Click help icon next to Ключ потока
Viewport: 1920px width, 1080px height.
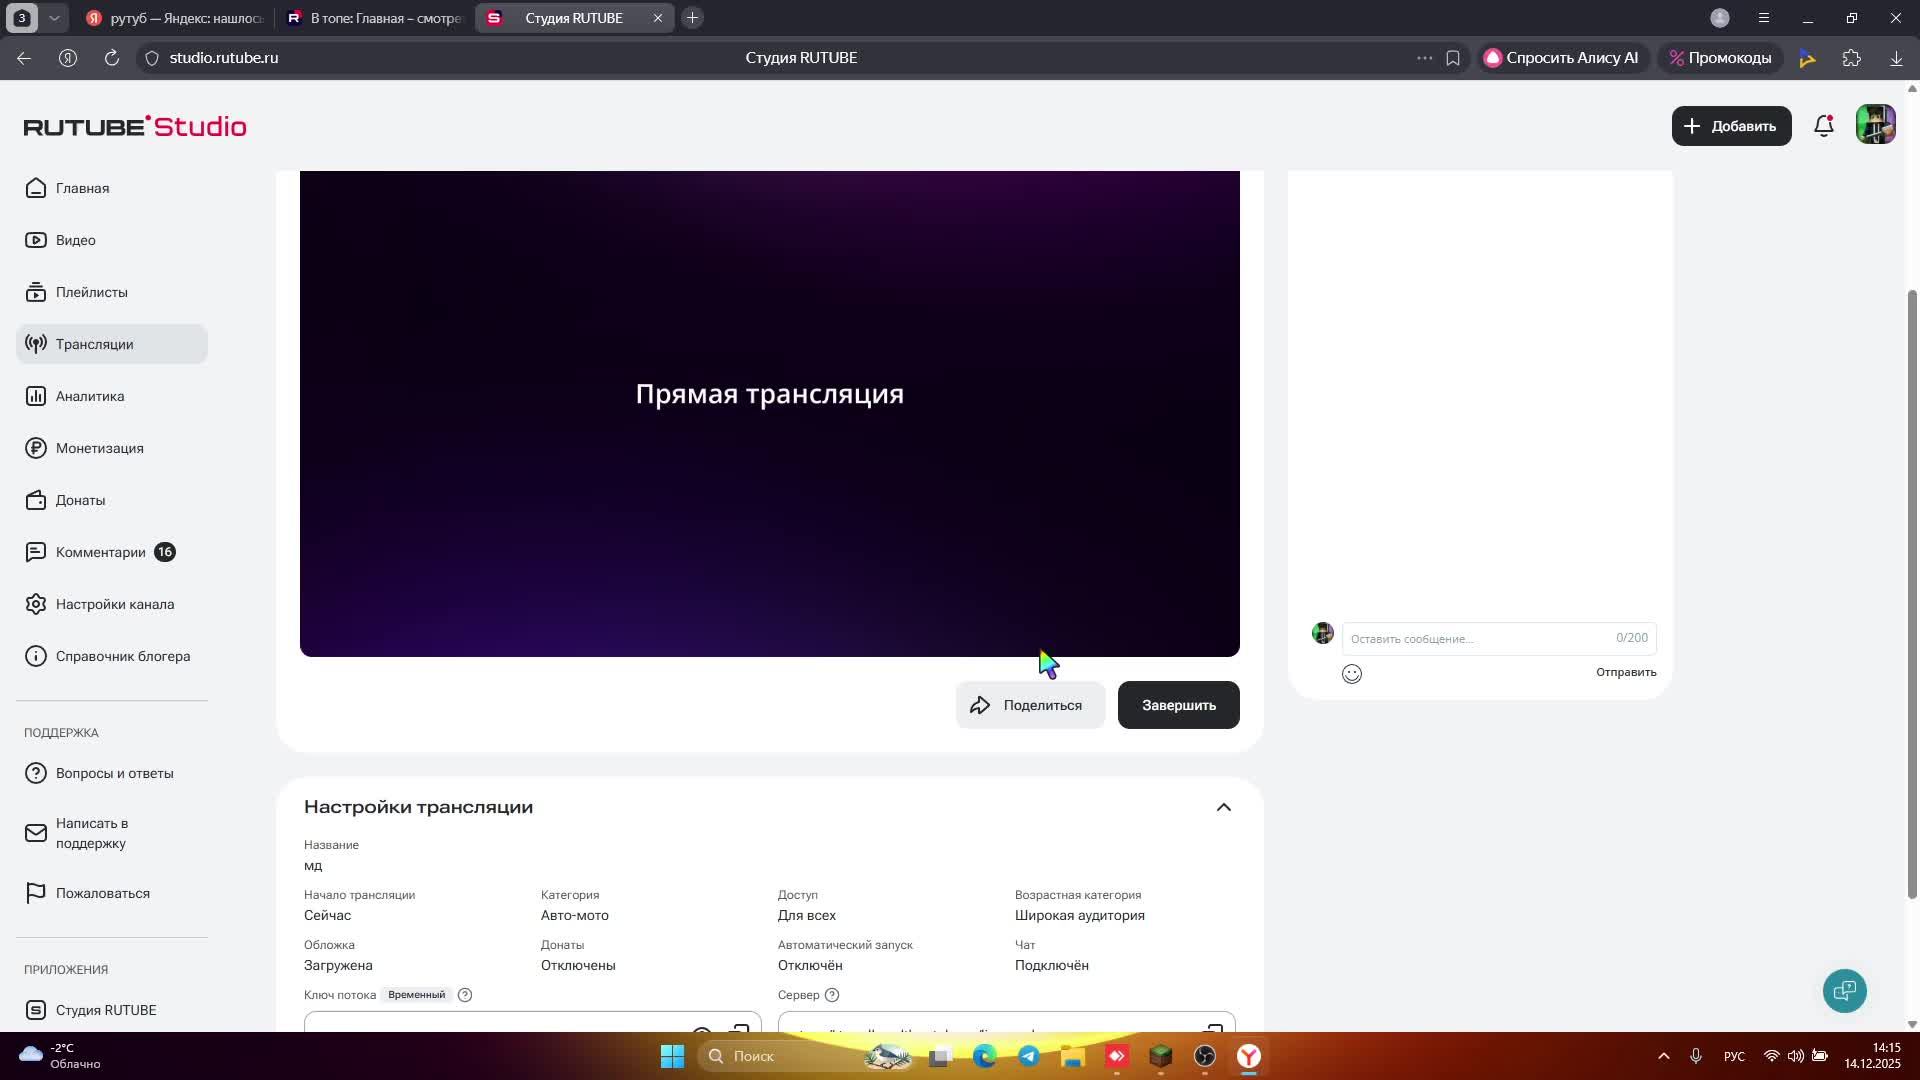[464, 995]
